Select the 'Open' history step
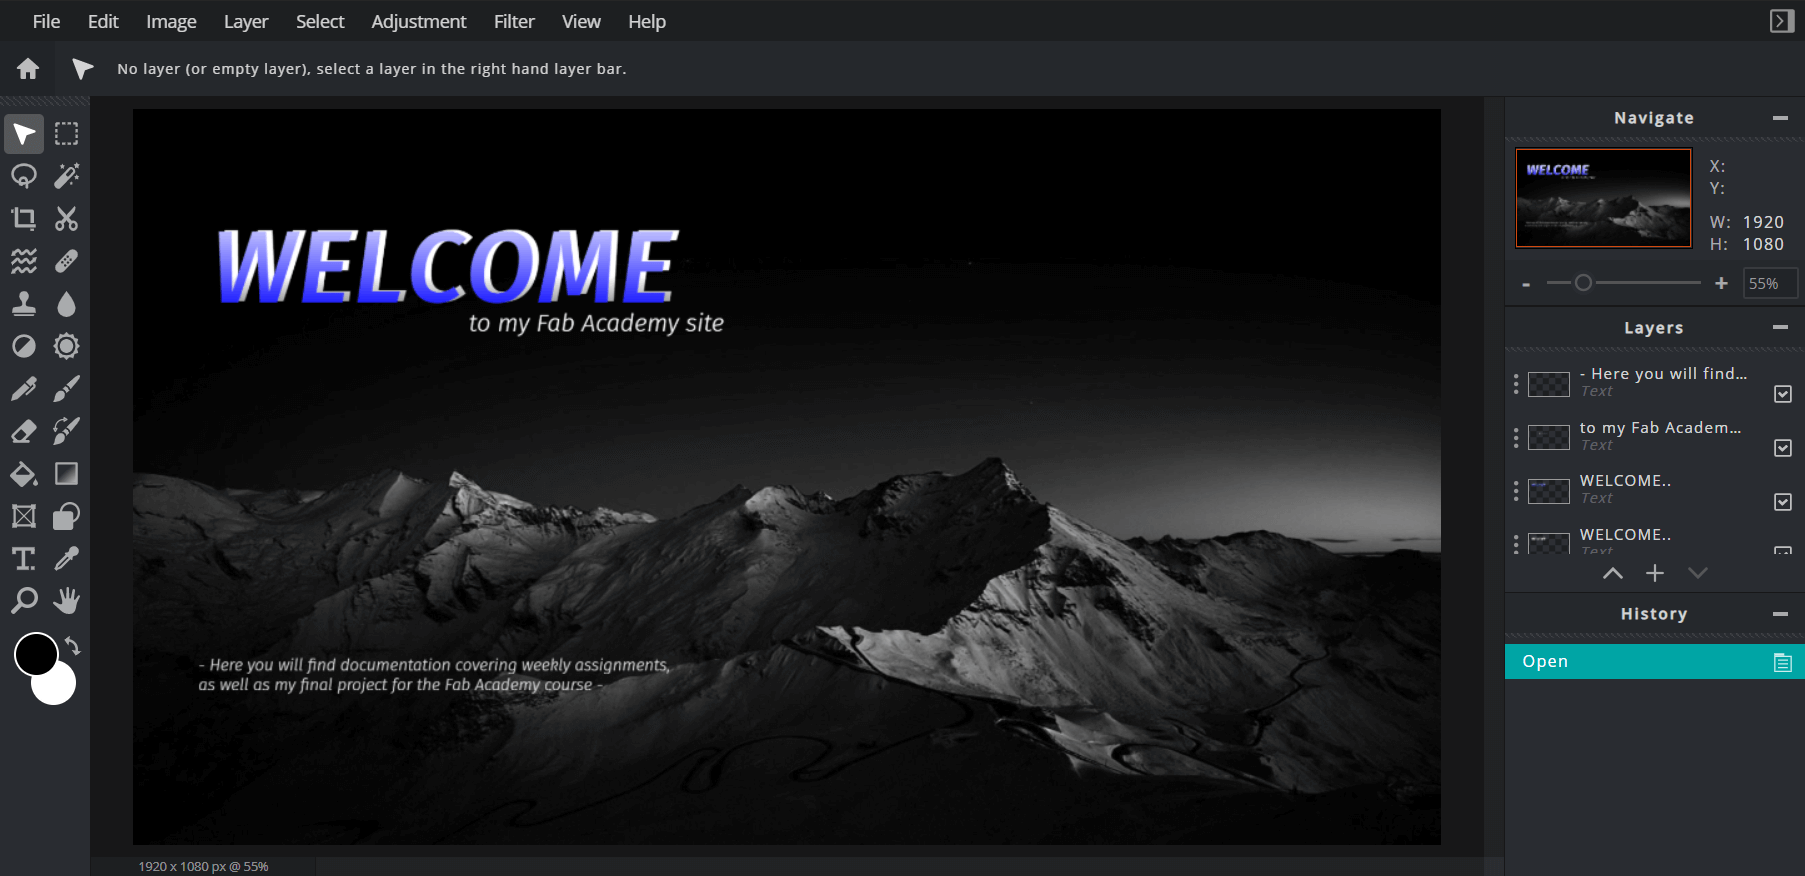This screenshot has height=876, width=1805. click(1655, 661)
